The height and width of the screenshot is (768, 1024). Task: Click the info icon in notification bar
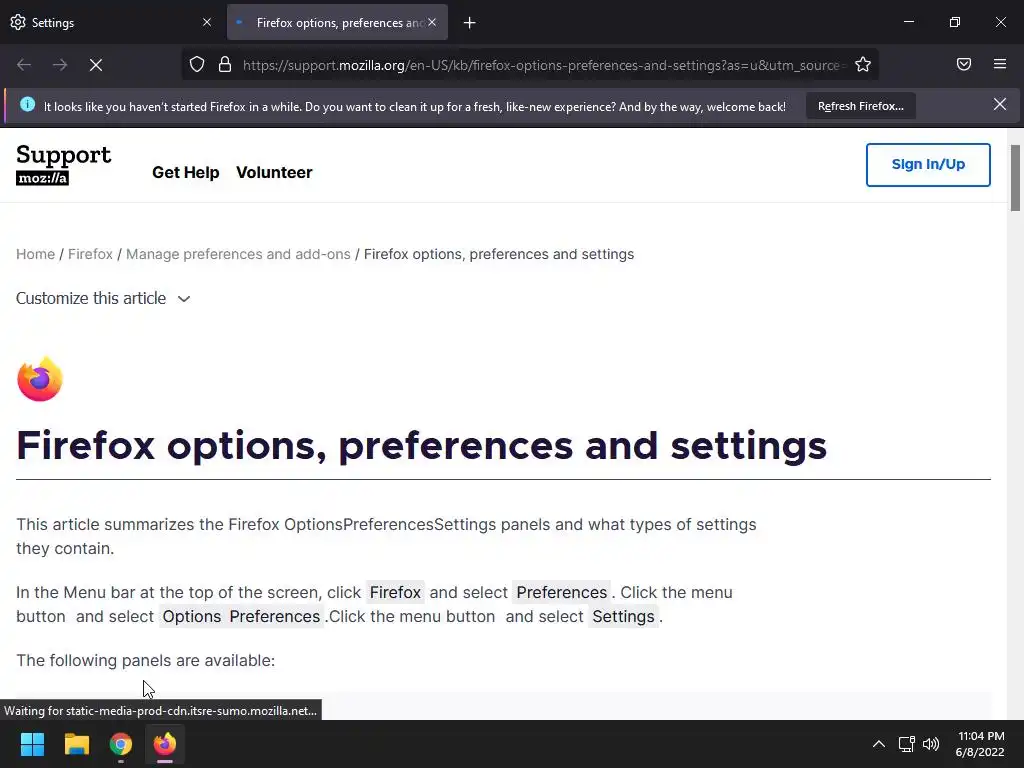pos(27,104)
